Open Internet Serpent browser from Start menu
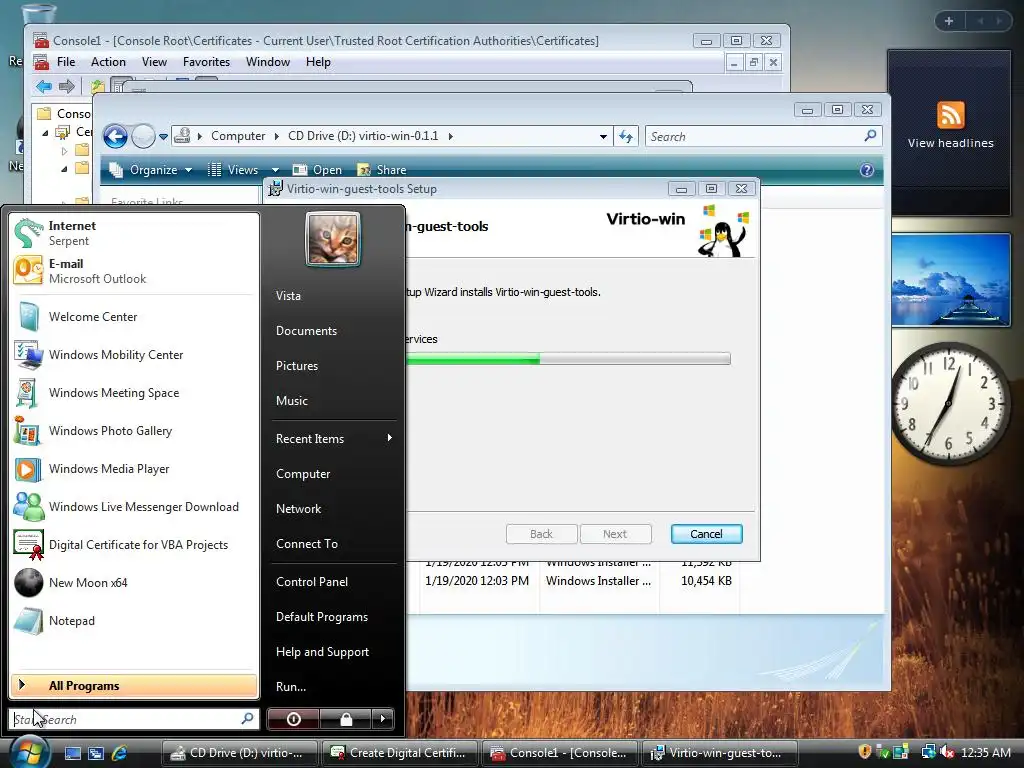Viewport: 1024px width, 768px height. [134, 233]
